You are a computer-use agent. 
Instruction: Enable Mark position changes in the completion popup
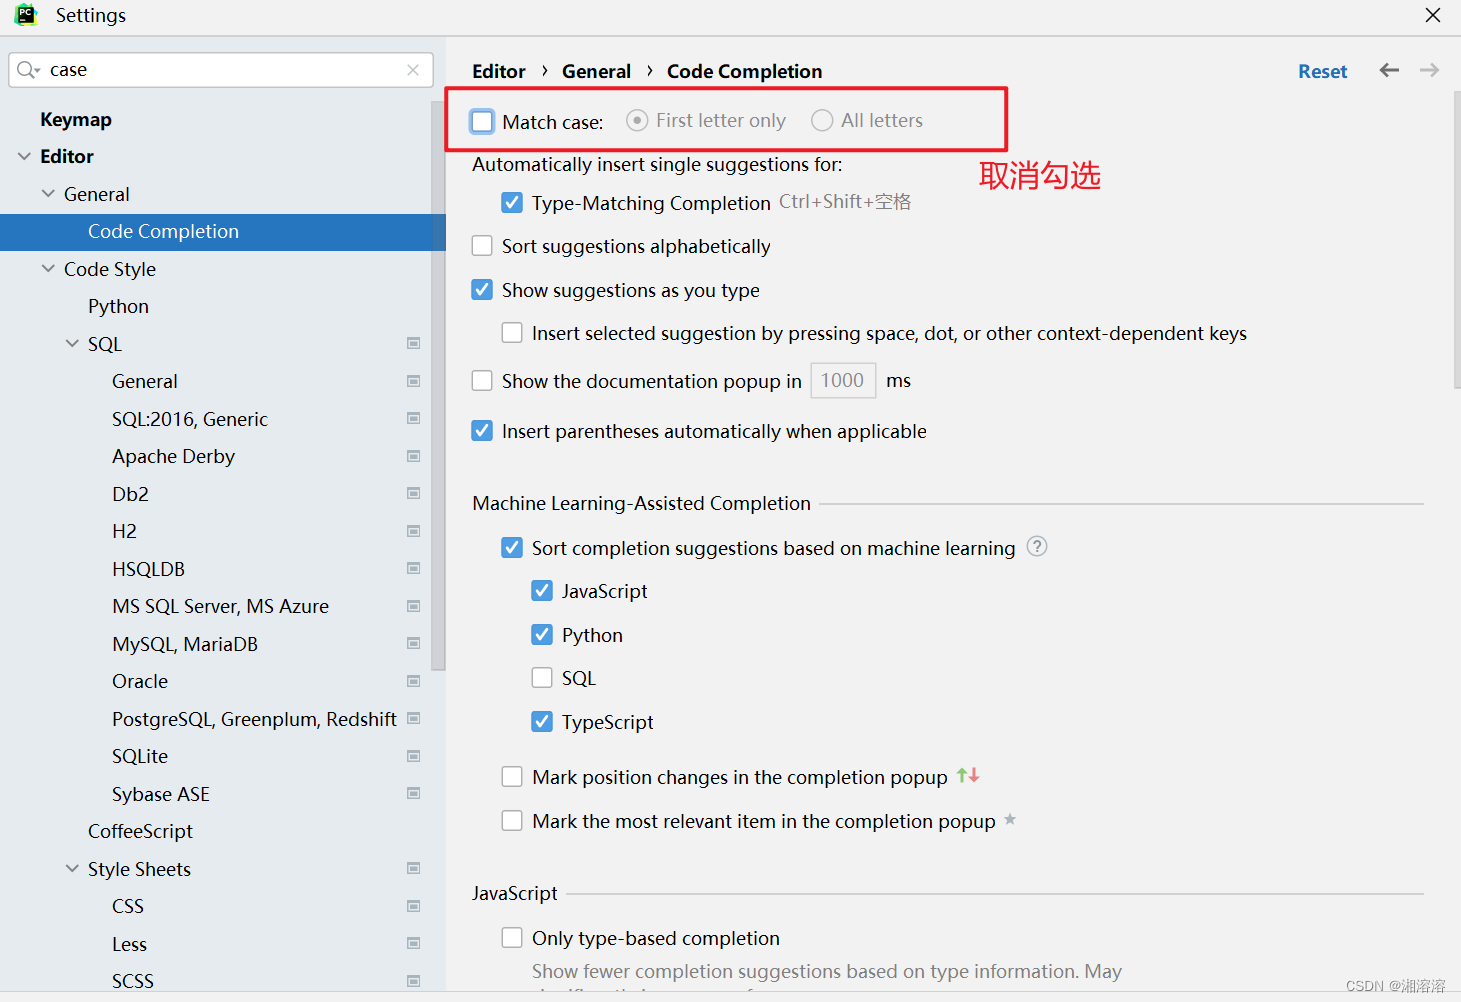tap(512, 777)
